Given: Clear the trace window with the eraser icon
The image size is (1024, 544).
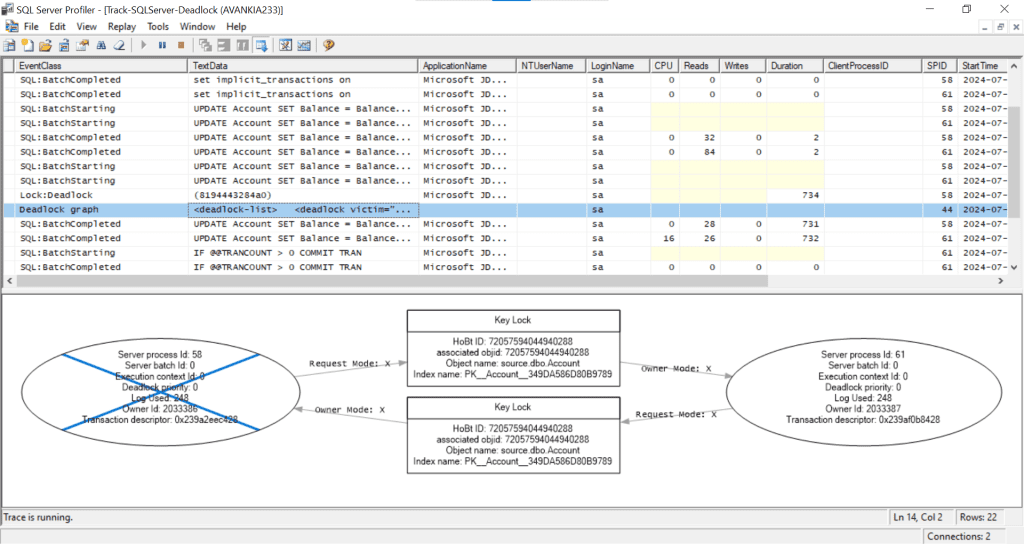Looking at the screenshot, I should [x=118, y=45].
